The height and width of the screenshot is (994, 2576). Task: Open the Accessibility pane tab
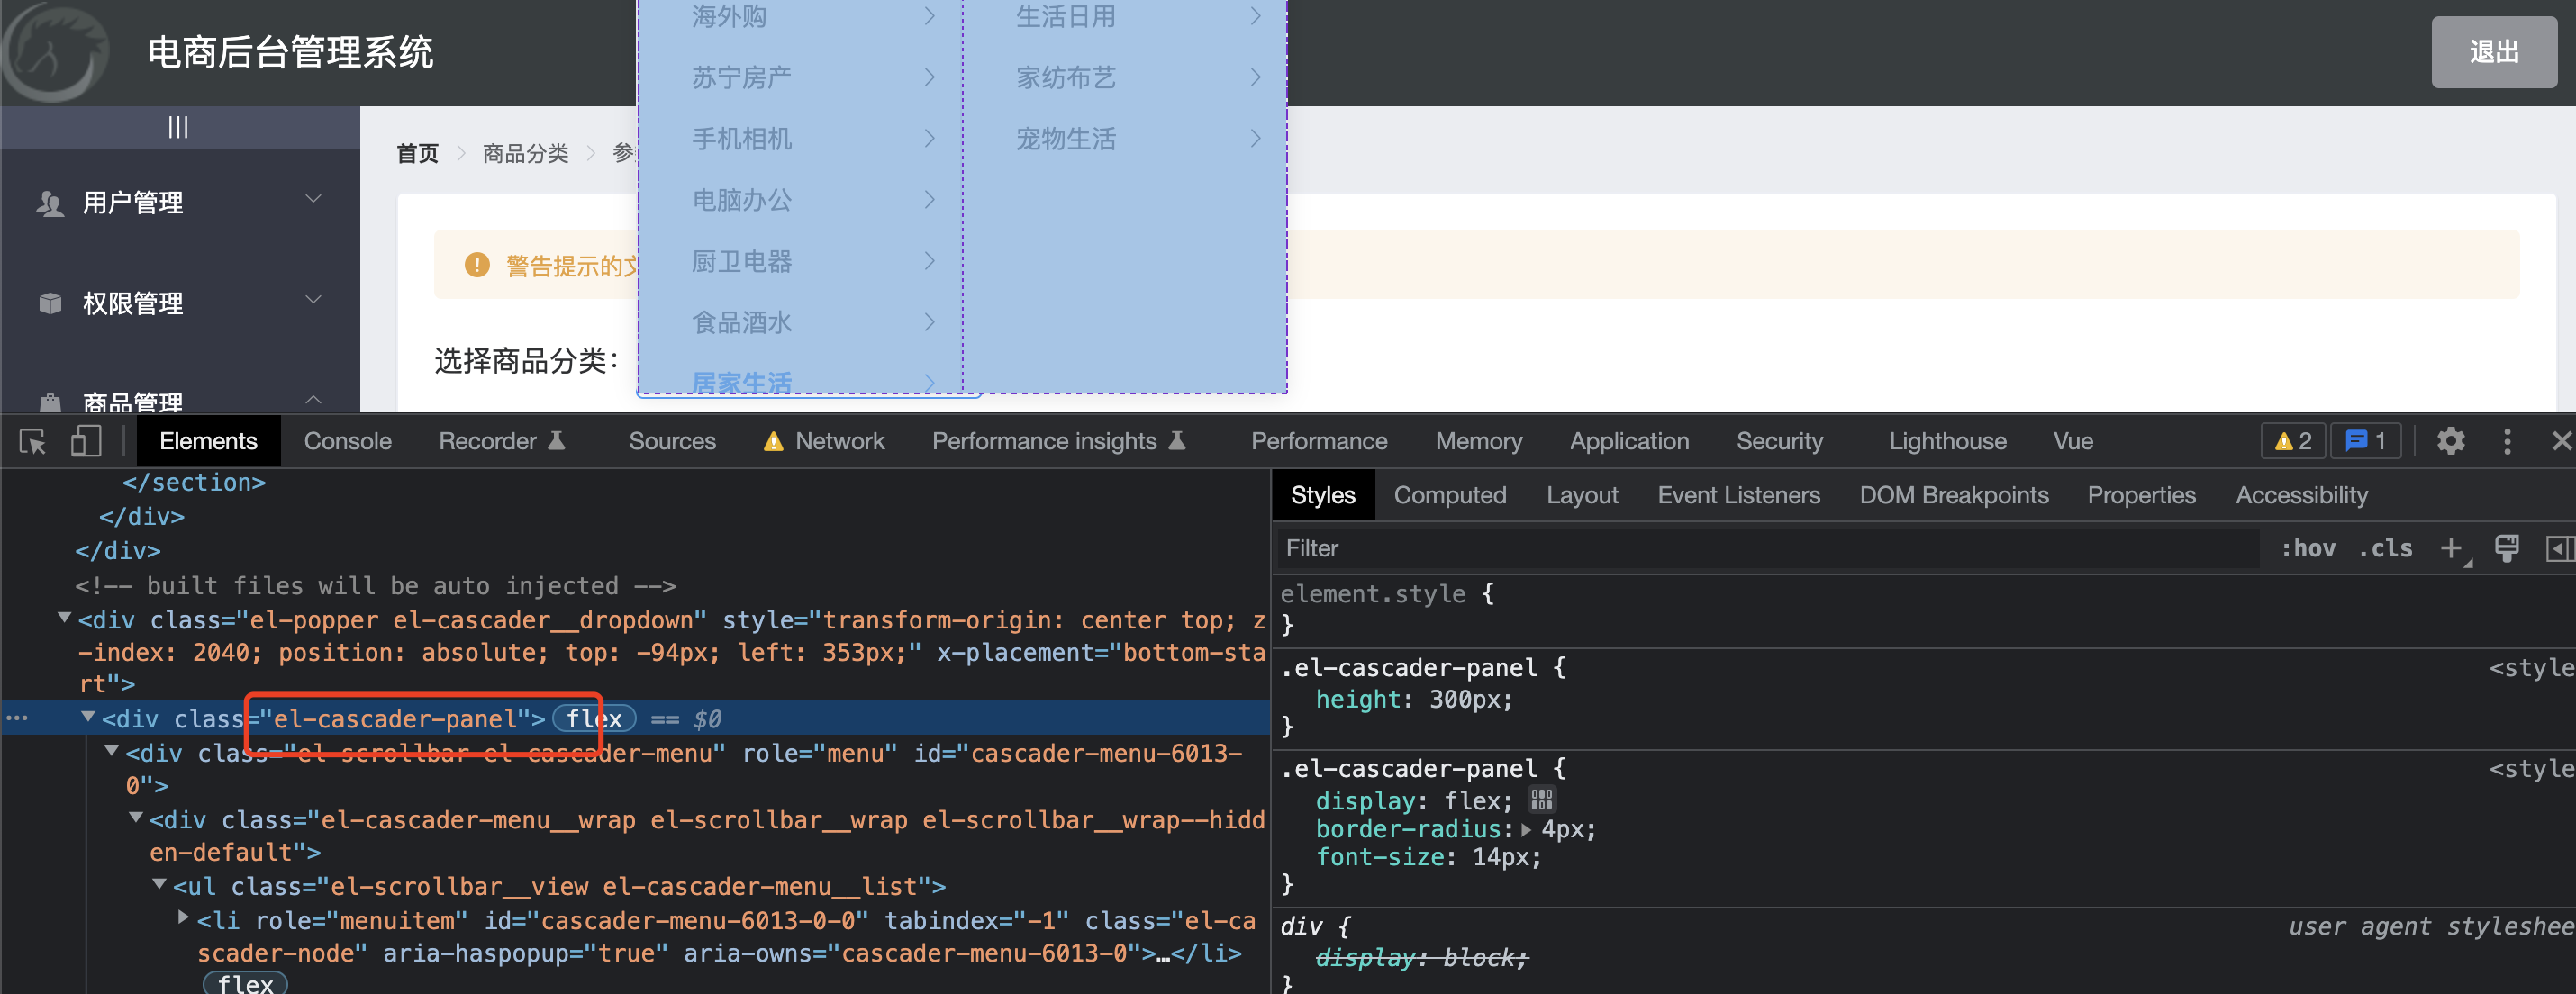coord(2301,495)
